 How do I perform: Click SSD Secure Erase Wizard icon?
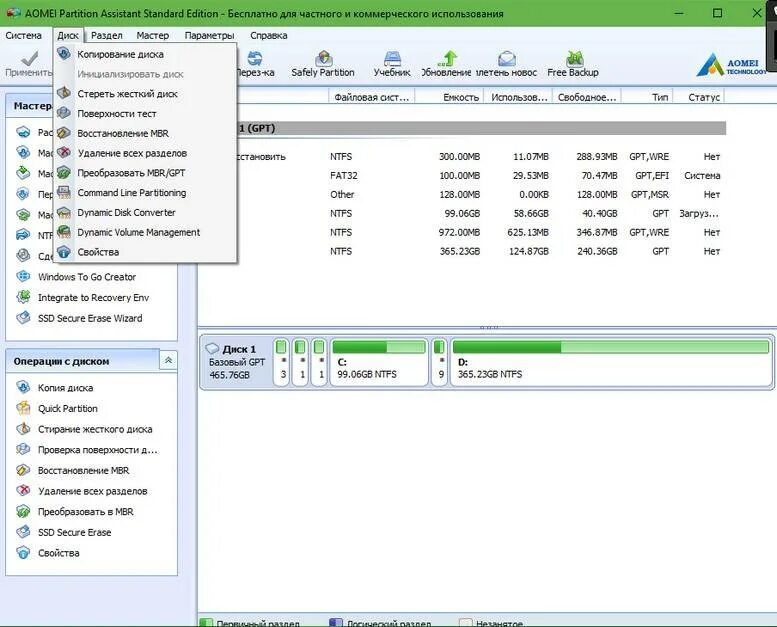coord(23,318)
